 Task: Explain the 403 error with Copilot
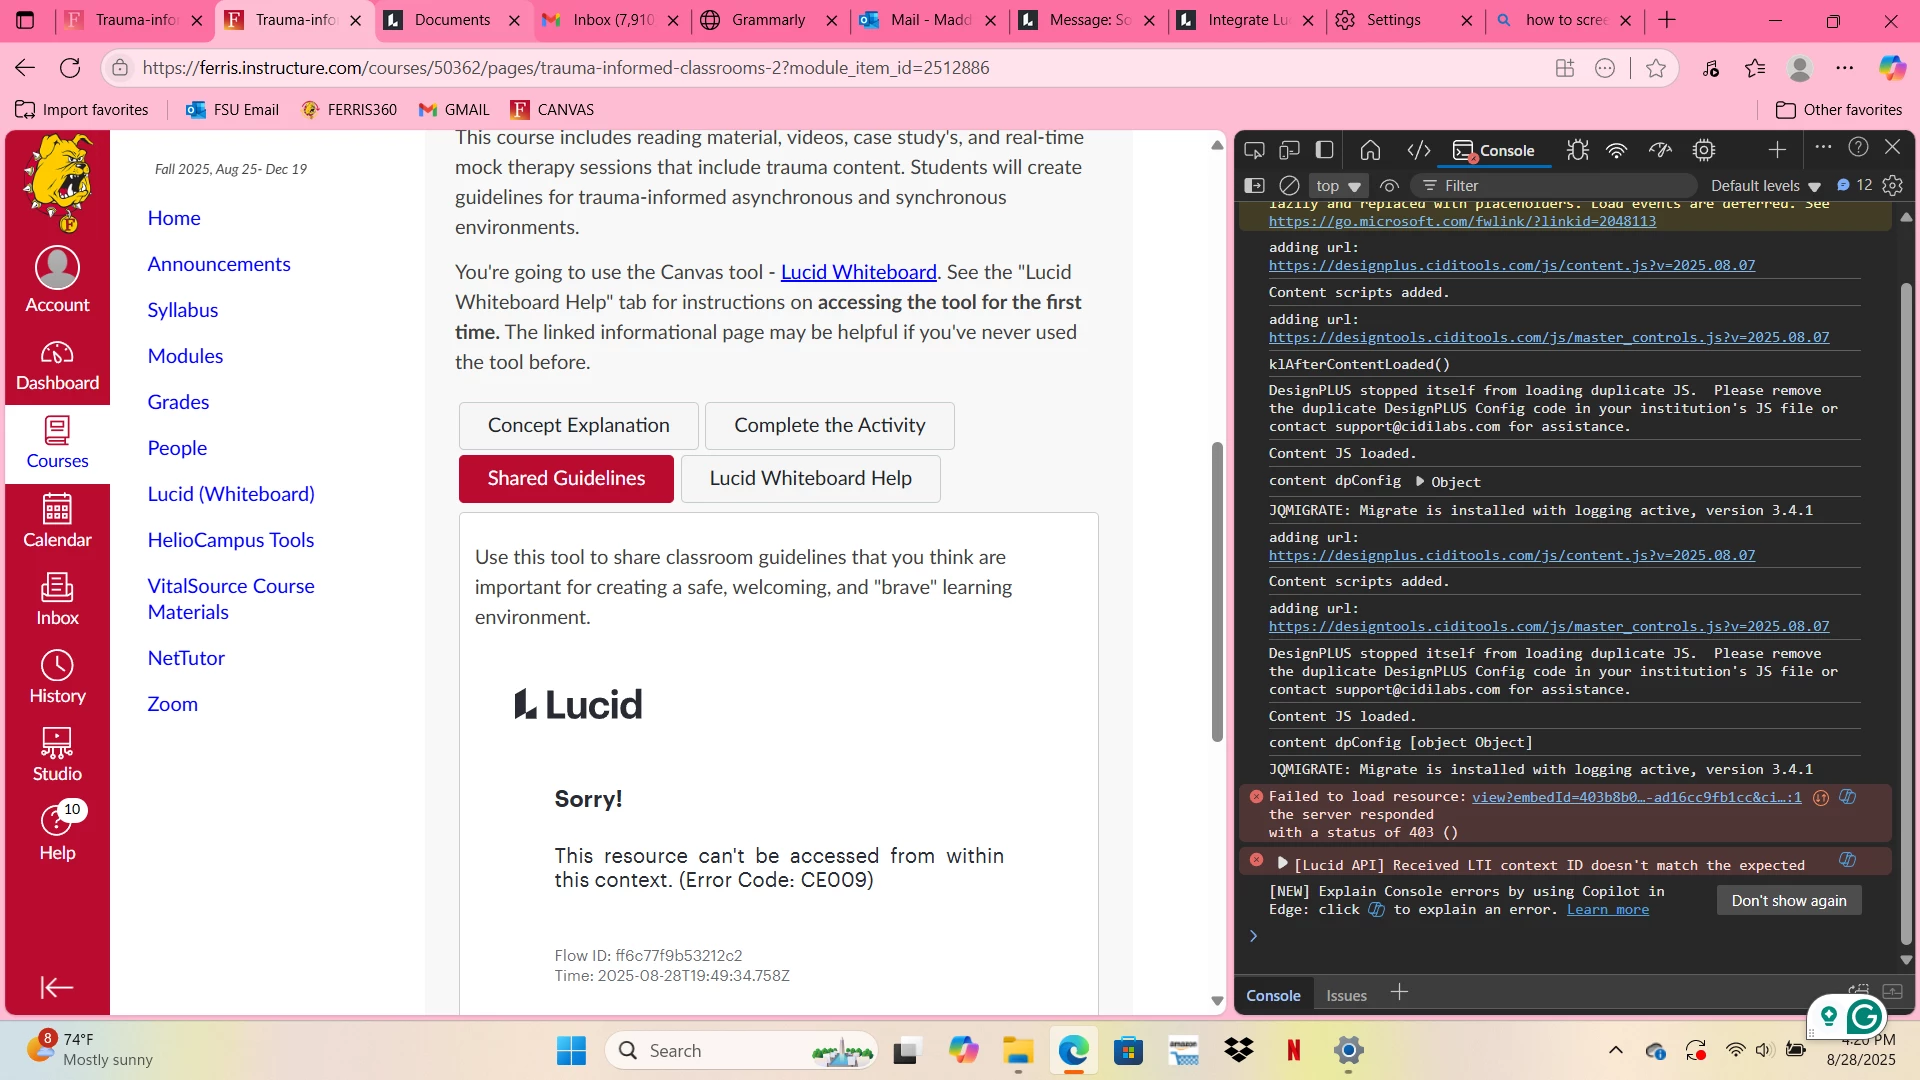point(1847,797)
